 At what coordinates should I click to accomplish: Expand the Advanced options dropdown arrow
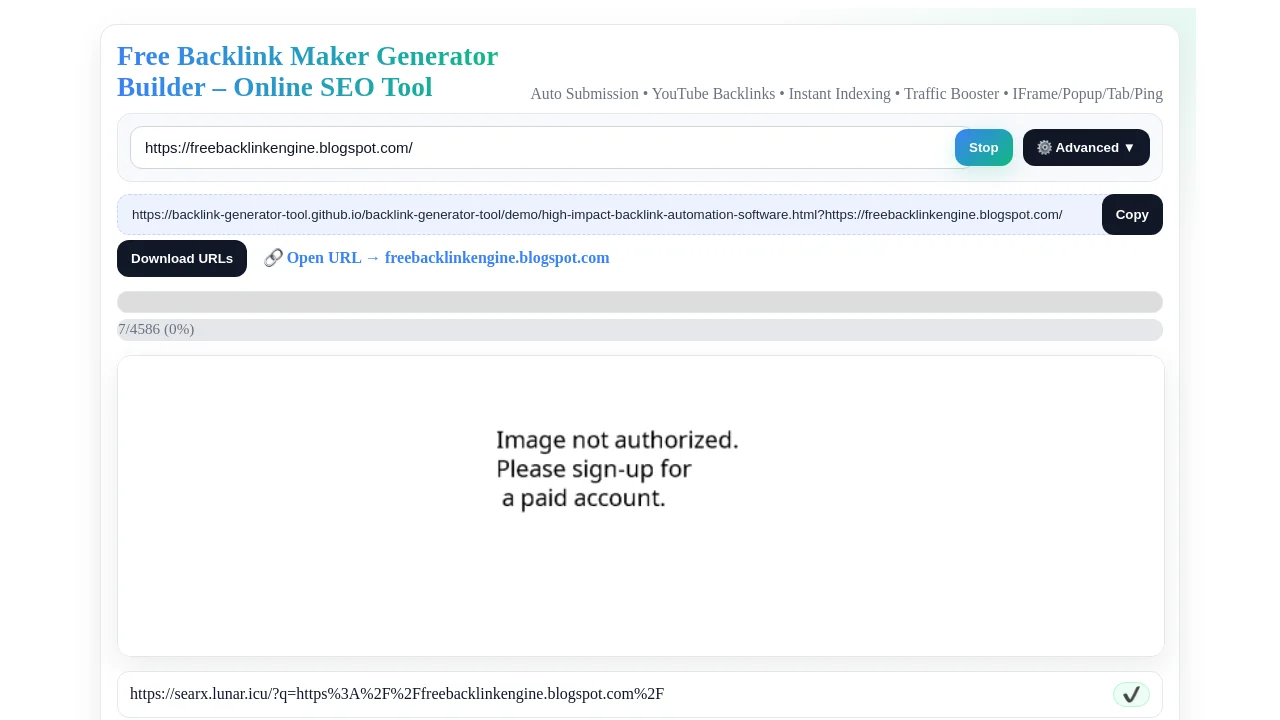[x=1129, y=148]
